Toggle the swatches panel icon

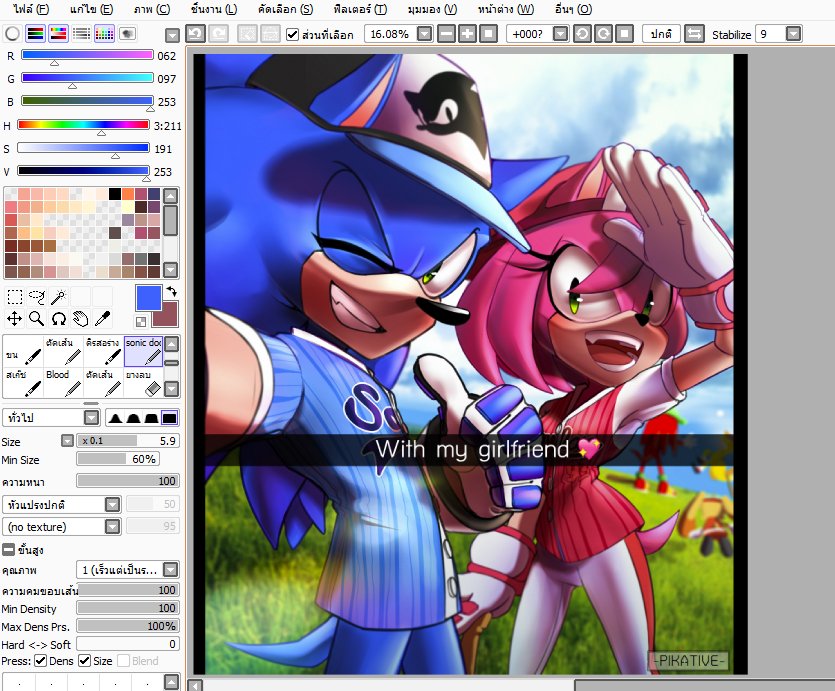click(x=104, y=34)
